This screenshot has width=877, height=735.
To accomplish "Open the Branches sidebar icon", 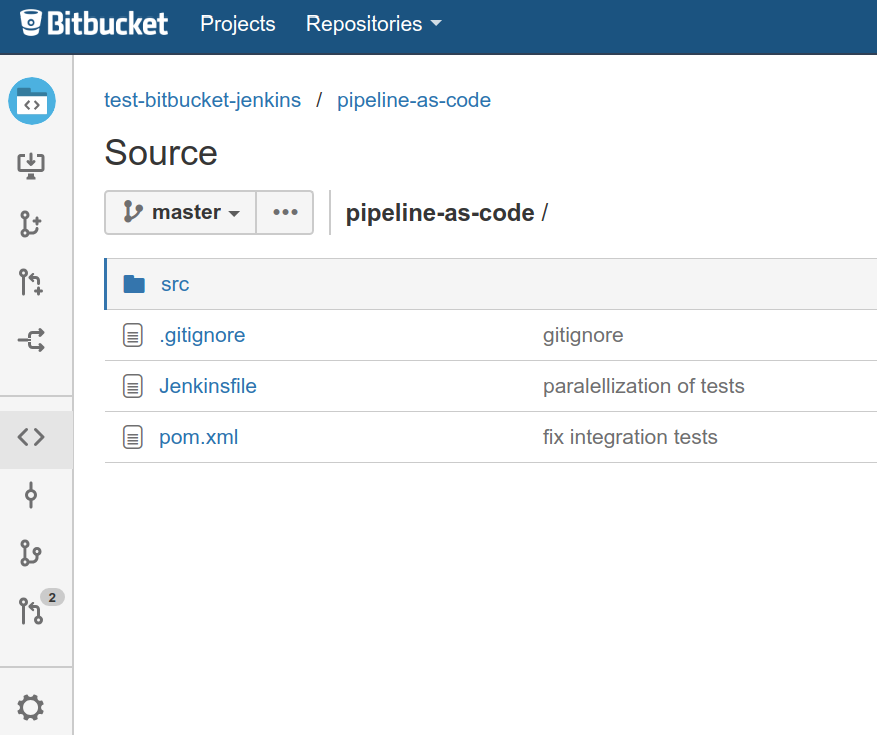I will [x=32, y=553].
